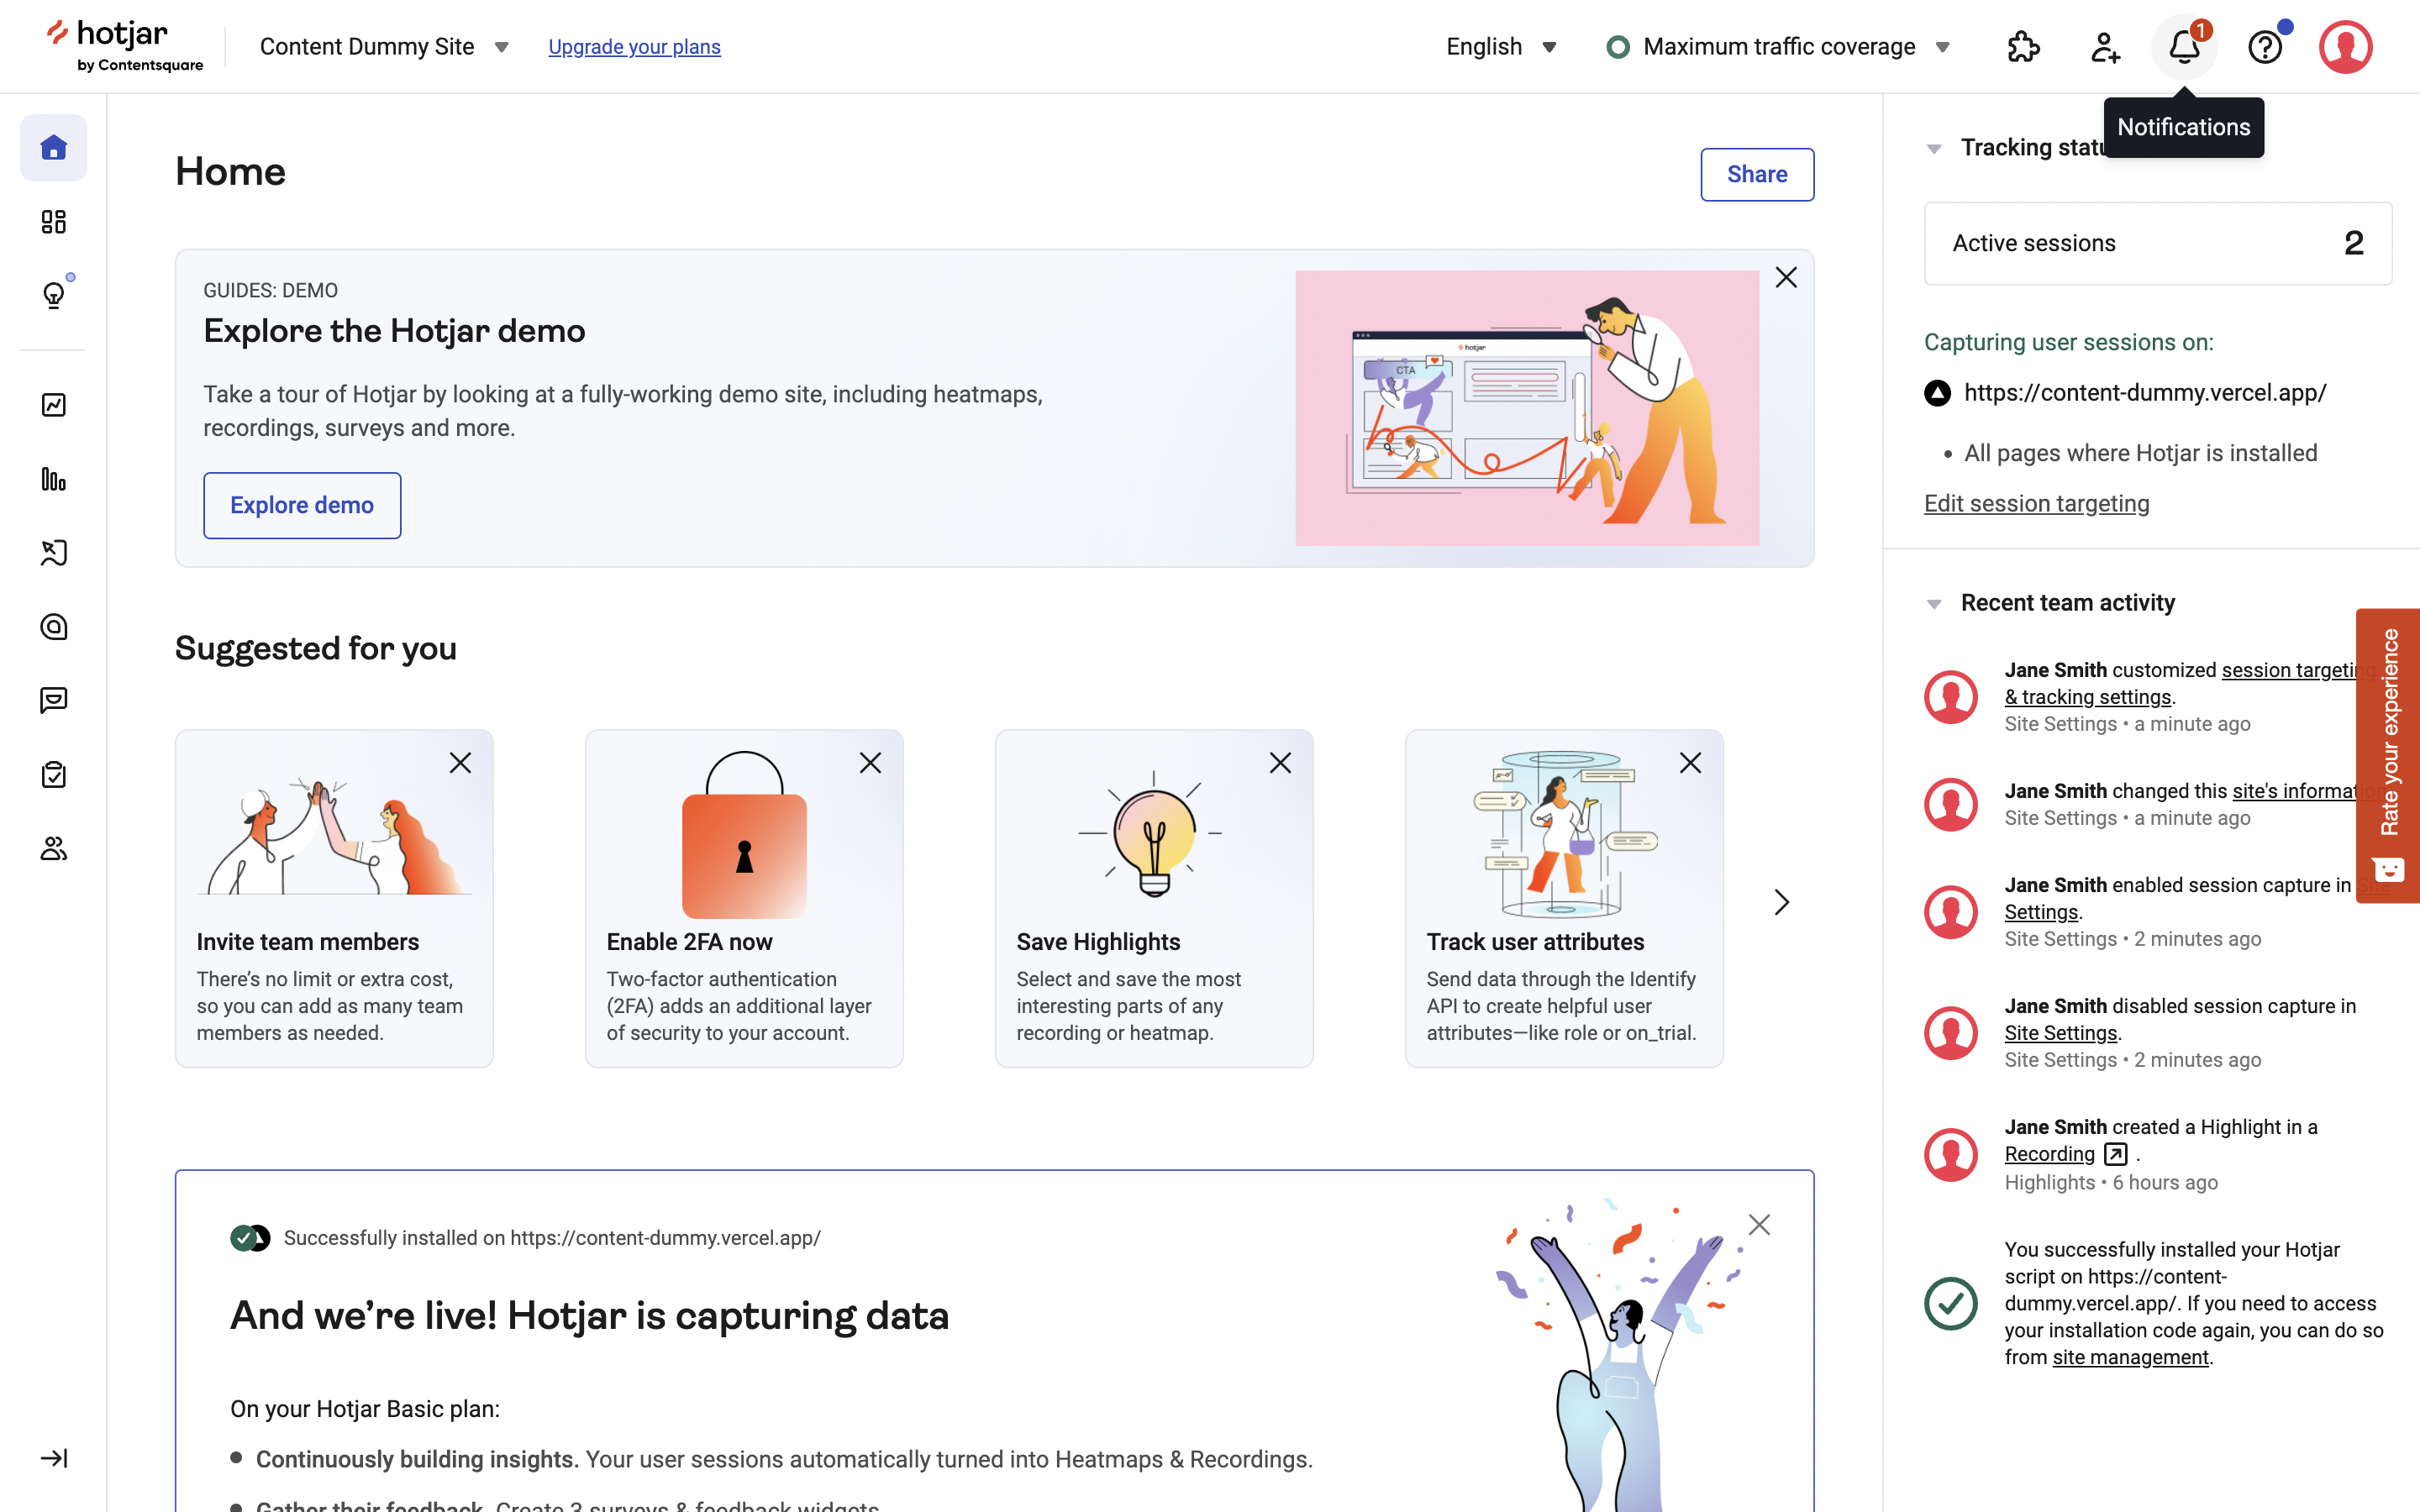Click the Share button
Viewport: 2420px width, 1512px height.
click(x=1757, y=174)
